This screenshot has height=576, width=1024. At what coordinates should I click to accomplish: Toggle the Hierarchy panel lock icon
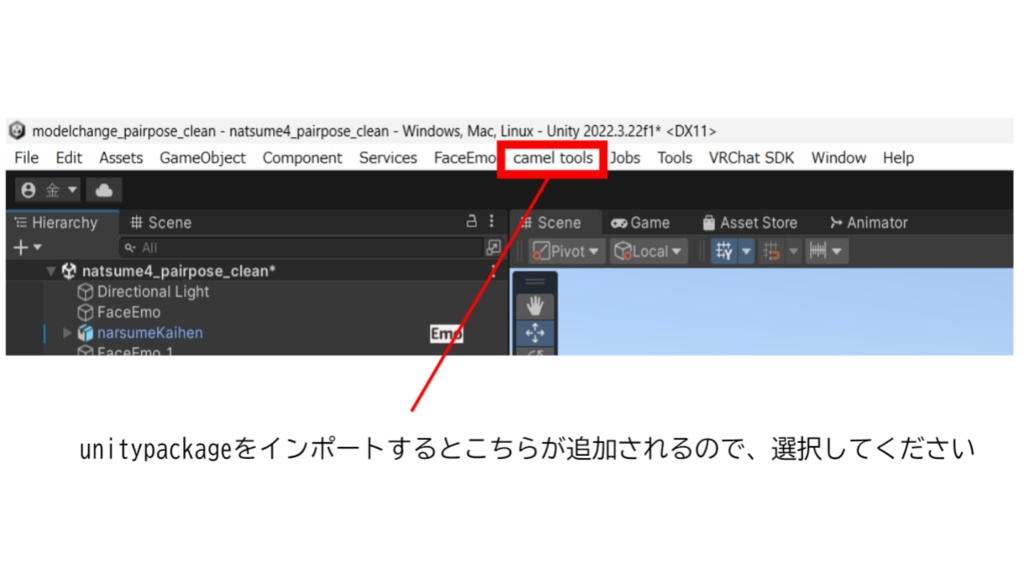(472, 221)
